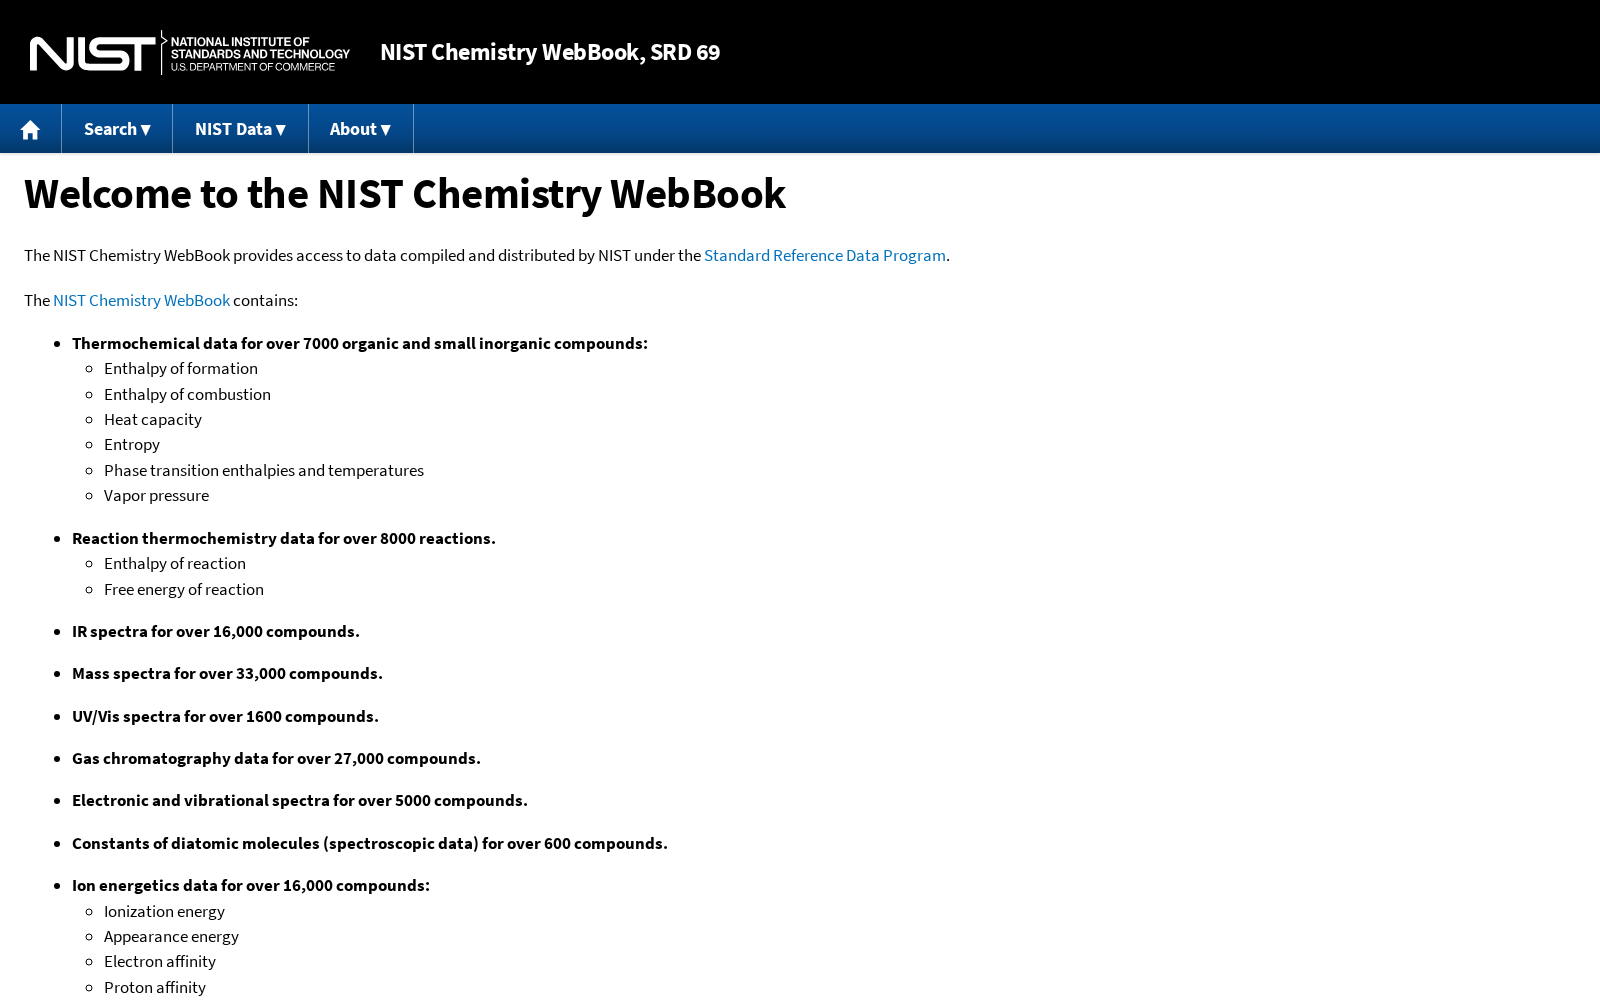Click Electronic and vibrational spectra line
Viewport: 1600px width, 1000px height.
pos(300,800)
